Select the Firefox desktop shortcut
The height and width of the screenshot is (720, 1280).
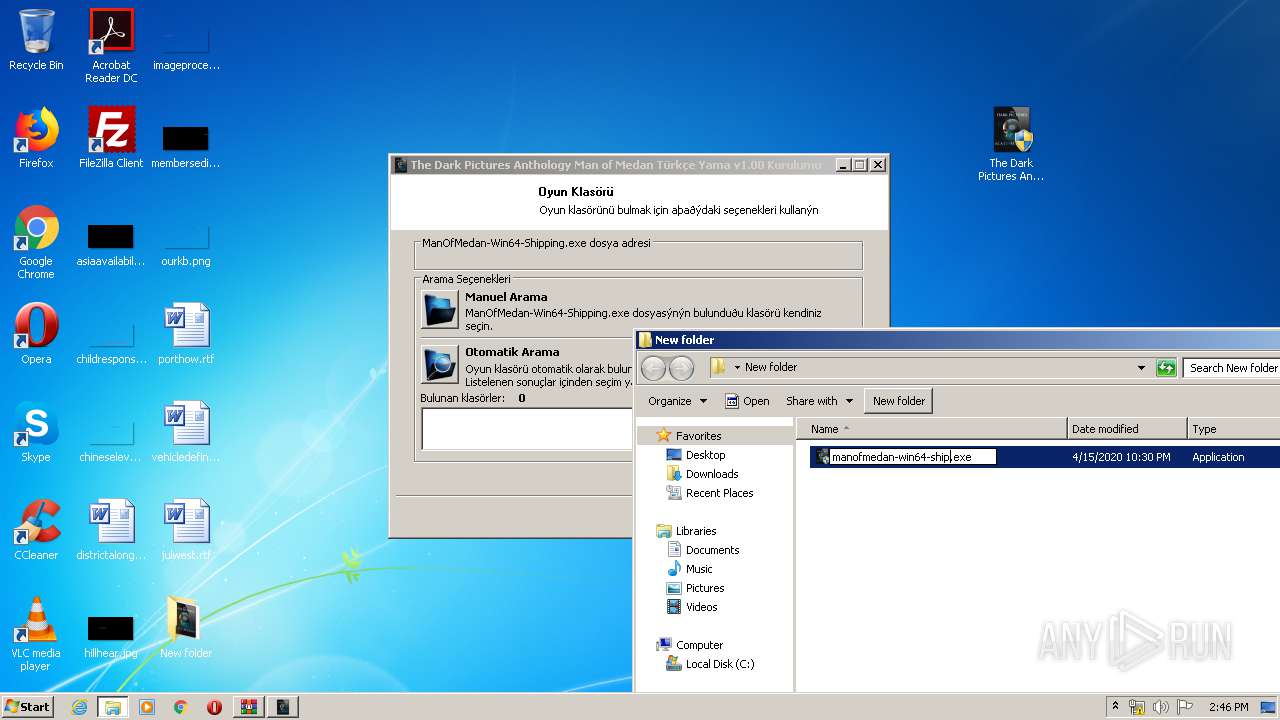pos(36,138)
